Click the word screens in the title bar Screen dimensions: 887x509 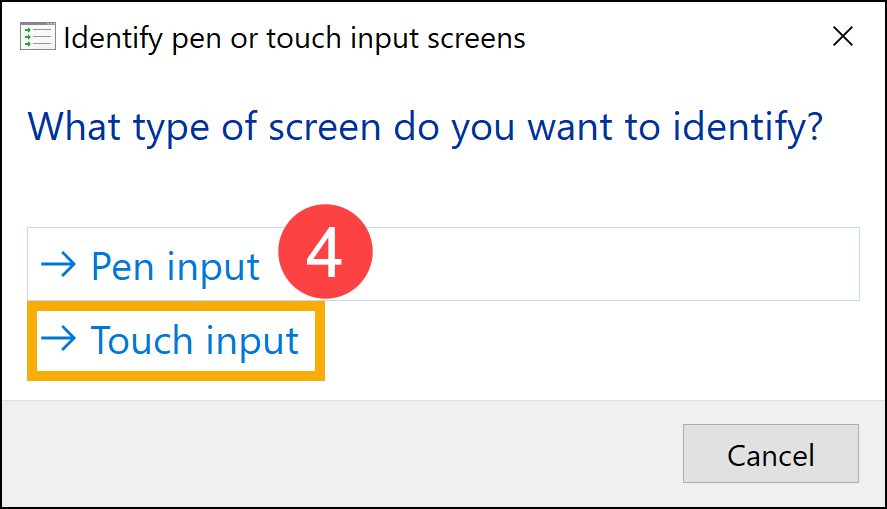(x=476, y=39)
